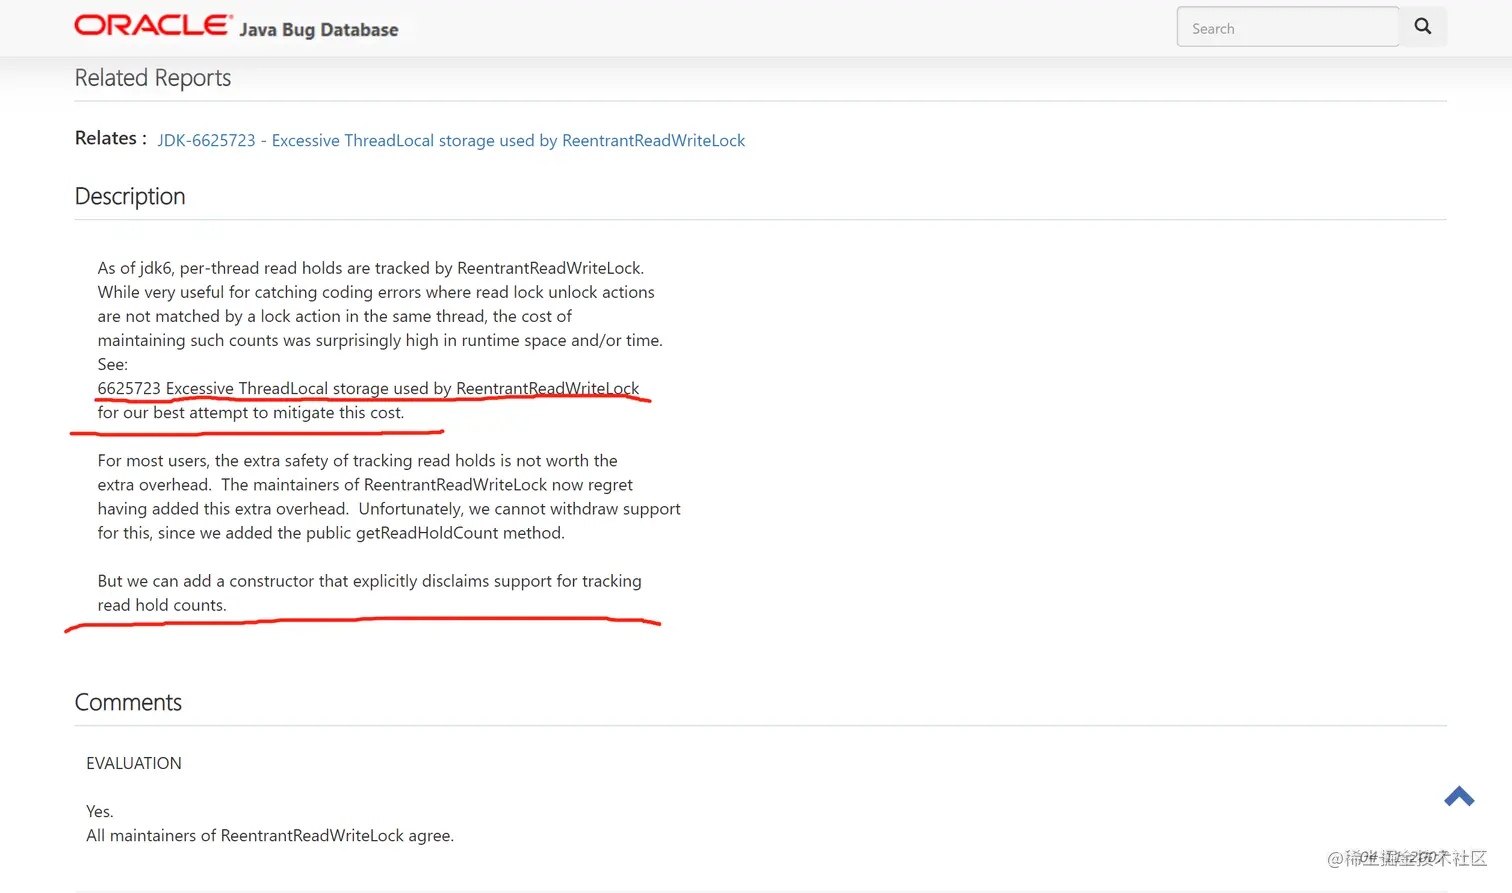Click text 'But we can add a constructor'

206,581
